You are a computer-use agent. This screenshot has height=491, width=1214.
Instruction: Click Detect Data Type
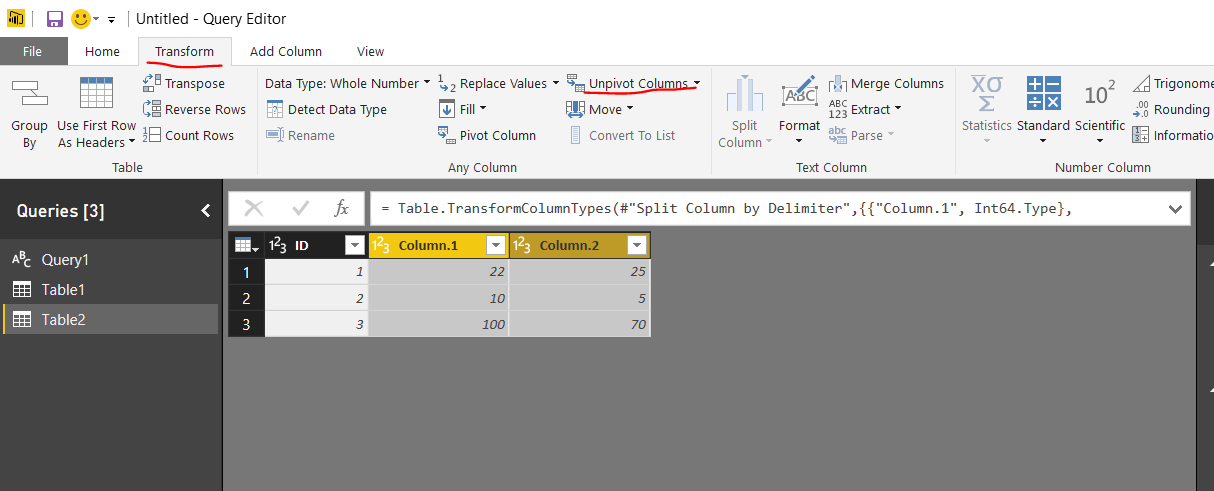pyautogui.click(x=326, y=109)
